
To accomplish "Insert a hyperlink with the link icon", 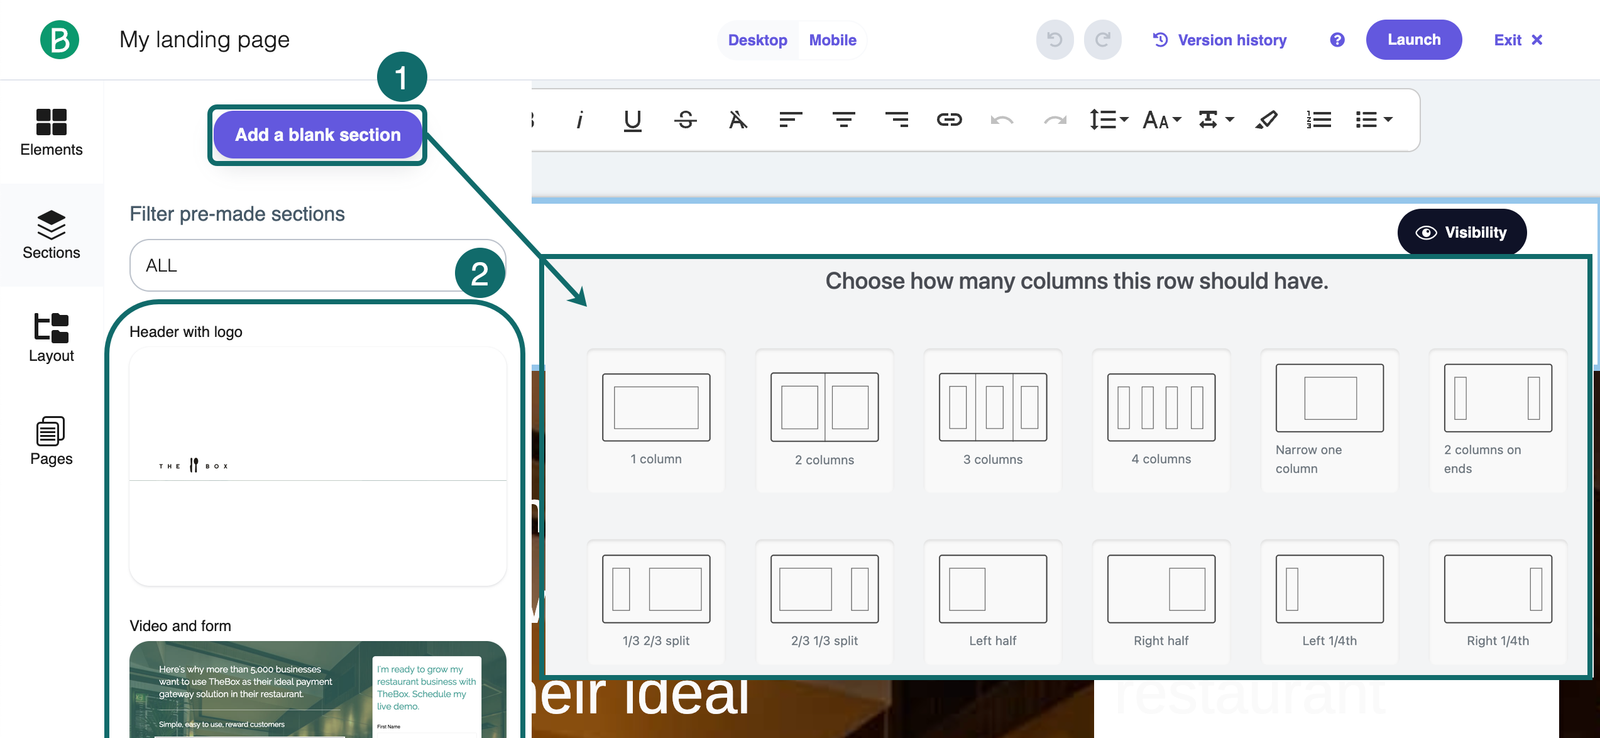I will (x=949, y=120).
